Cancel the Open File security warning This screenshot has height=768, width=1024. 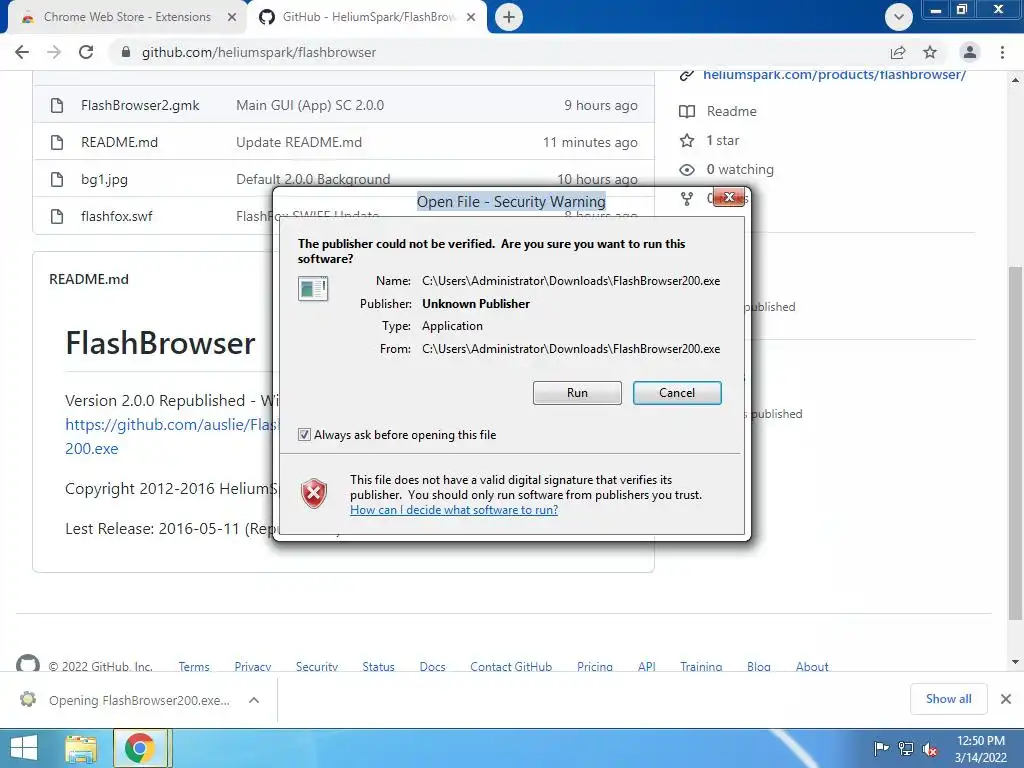[677, 393]
